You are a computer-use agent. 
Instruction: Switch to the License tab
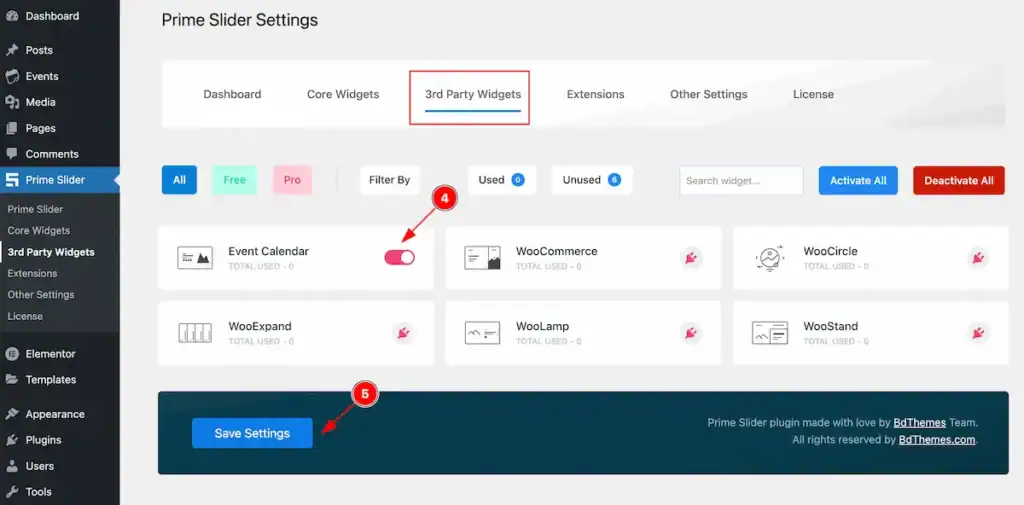tap(813, 94)
